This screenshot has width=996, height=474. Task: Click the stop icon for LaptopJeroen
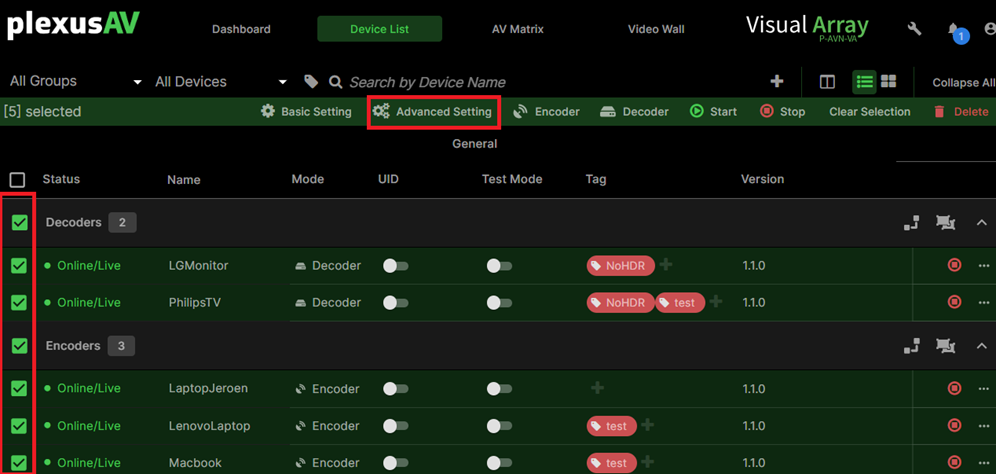click(x=954, y=388)
